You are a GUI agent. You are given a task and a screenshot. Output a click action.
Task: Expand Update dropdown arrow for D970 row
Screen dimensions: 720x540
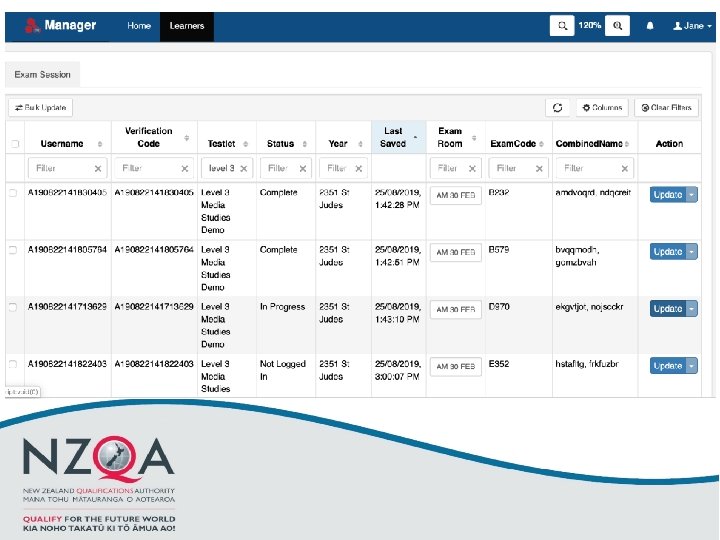click(692, 309)
